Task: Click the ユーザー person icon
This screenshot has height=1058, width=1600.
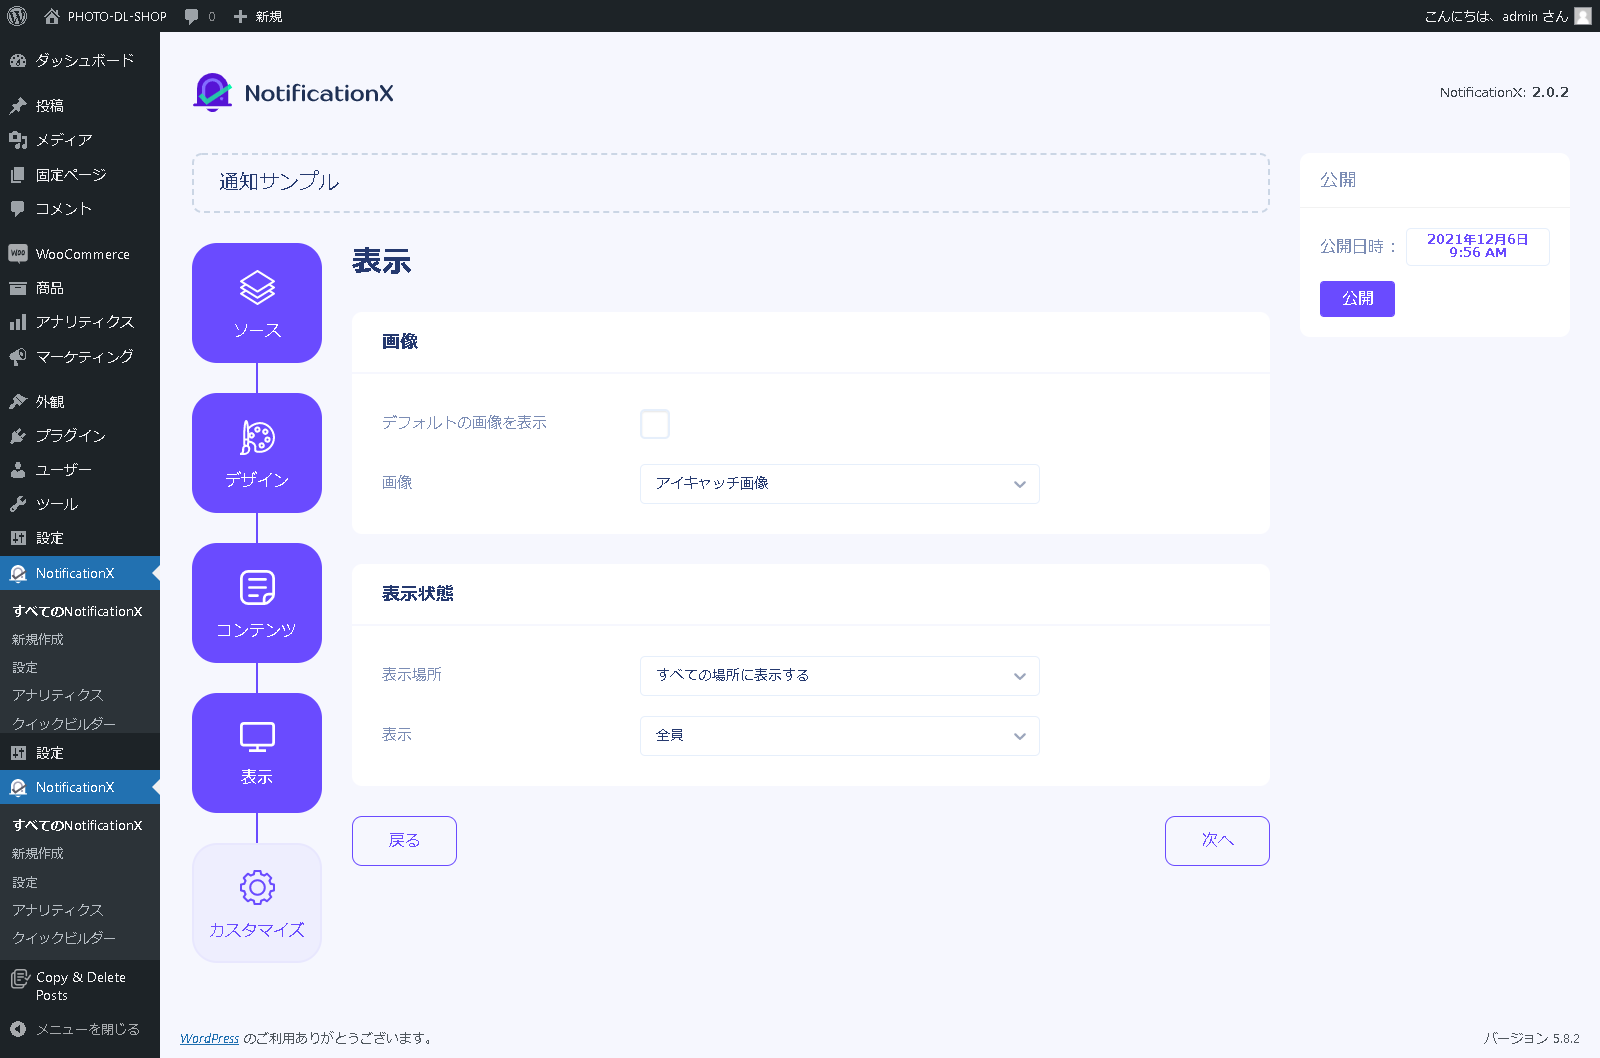Action: tap(18, 470)
